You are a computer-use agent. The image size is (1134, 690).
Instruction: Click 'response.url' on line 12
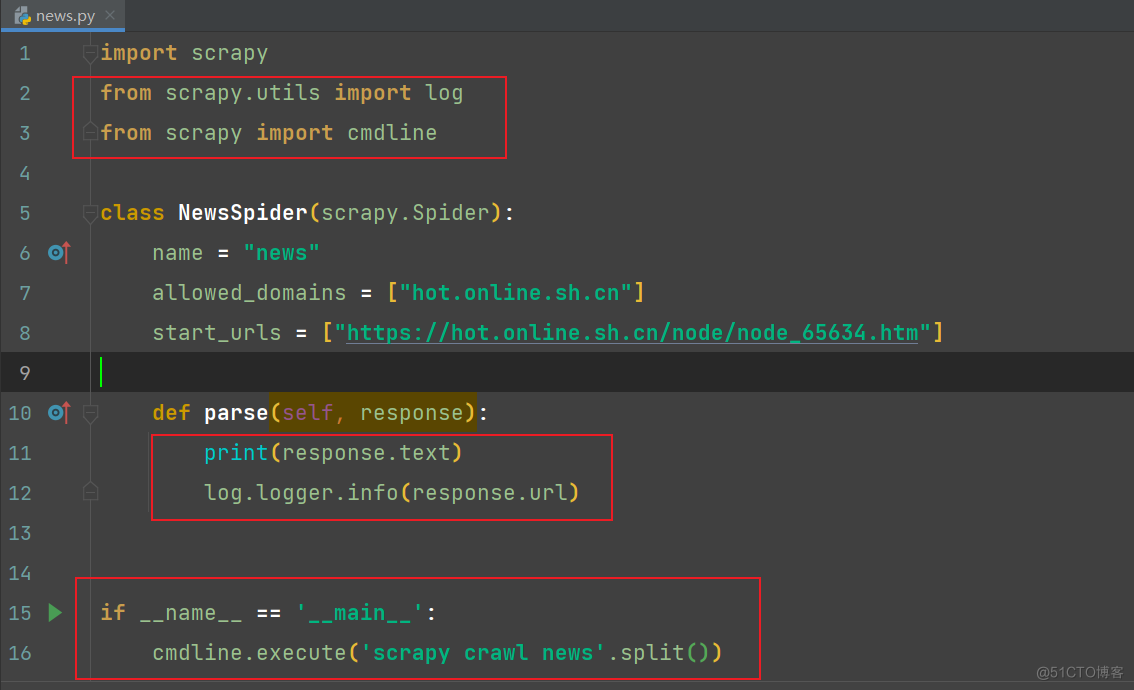coord(490,493)
